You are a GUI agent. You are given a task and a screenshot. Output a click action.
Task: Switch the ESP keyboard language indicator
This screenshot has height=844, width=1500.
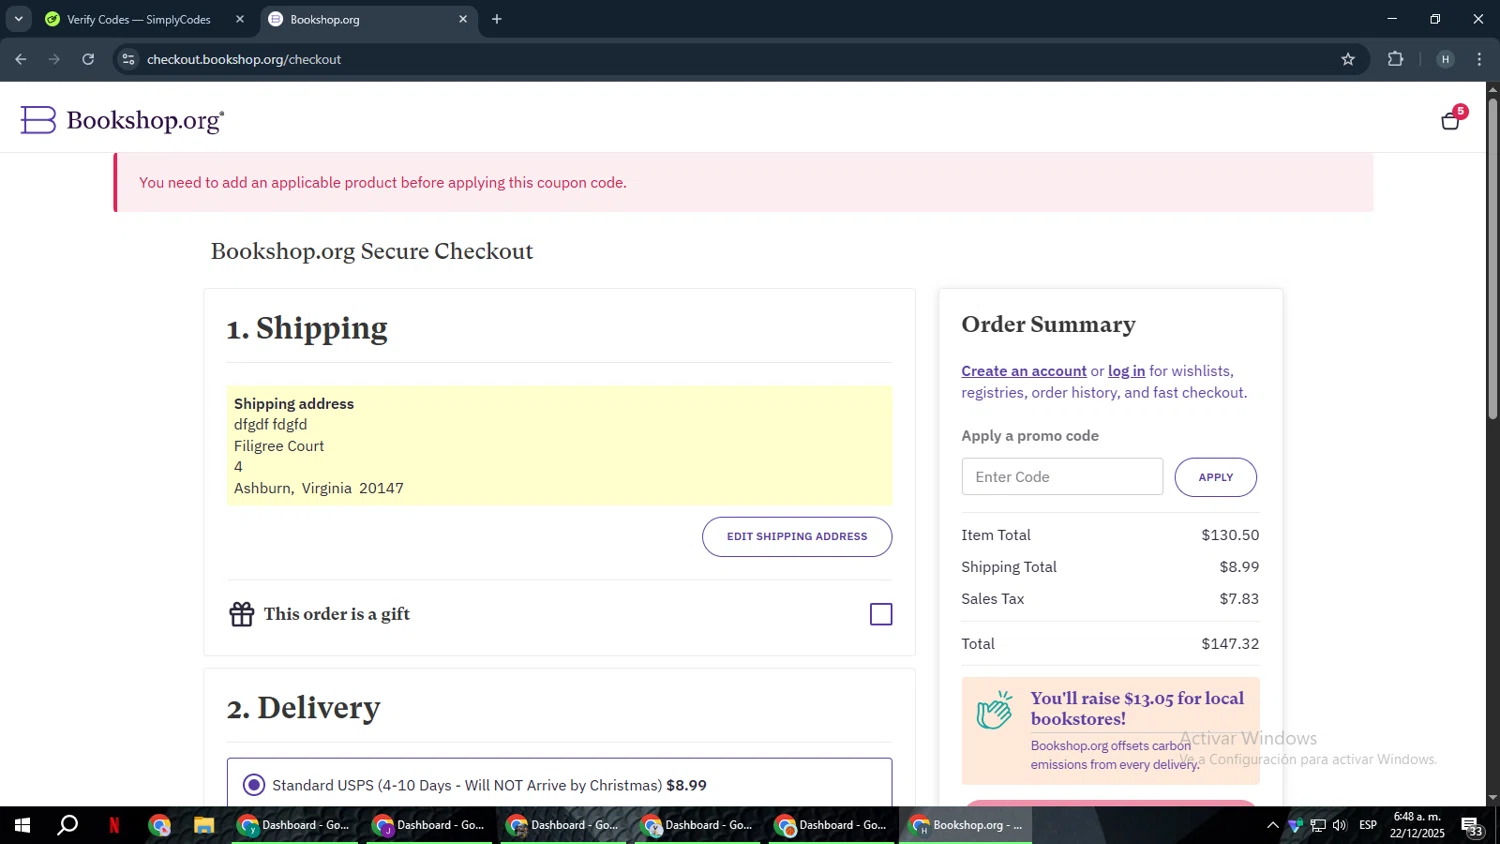click(1368, 825)
